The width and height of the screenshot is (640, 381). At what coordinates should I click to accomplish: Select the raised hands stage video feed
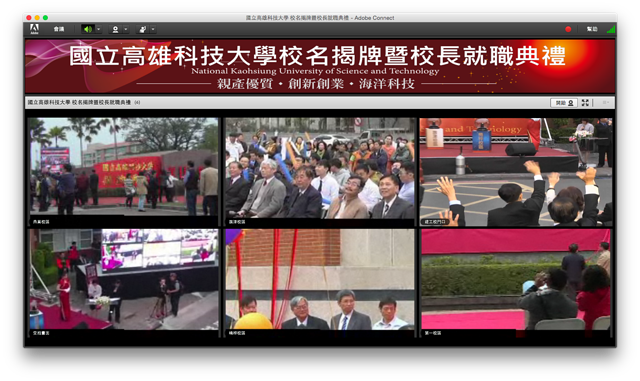[516, 172]
